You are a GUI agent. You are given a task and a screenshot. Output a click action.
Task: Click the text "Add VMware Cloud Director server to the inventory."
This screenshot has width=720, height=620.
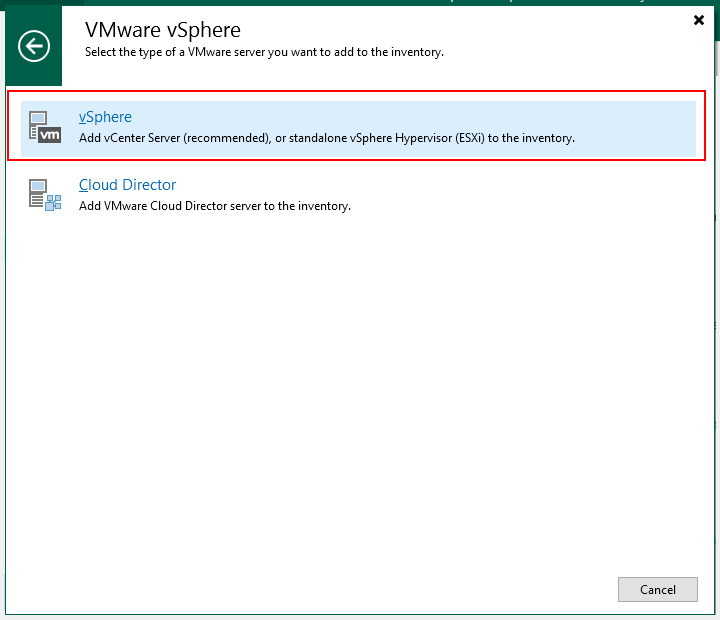pos(215,206)
